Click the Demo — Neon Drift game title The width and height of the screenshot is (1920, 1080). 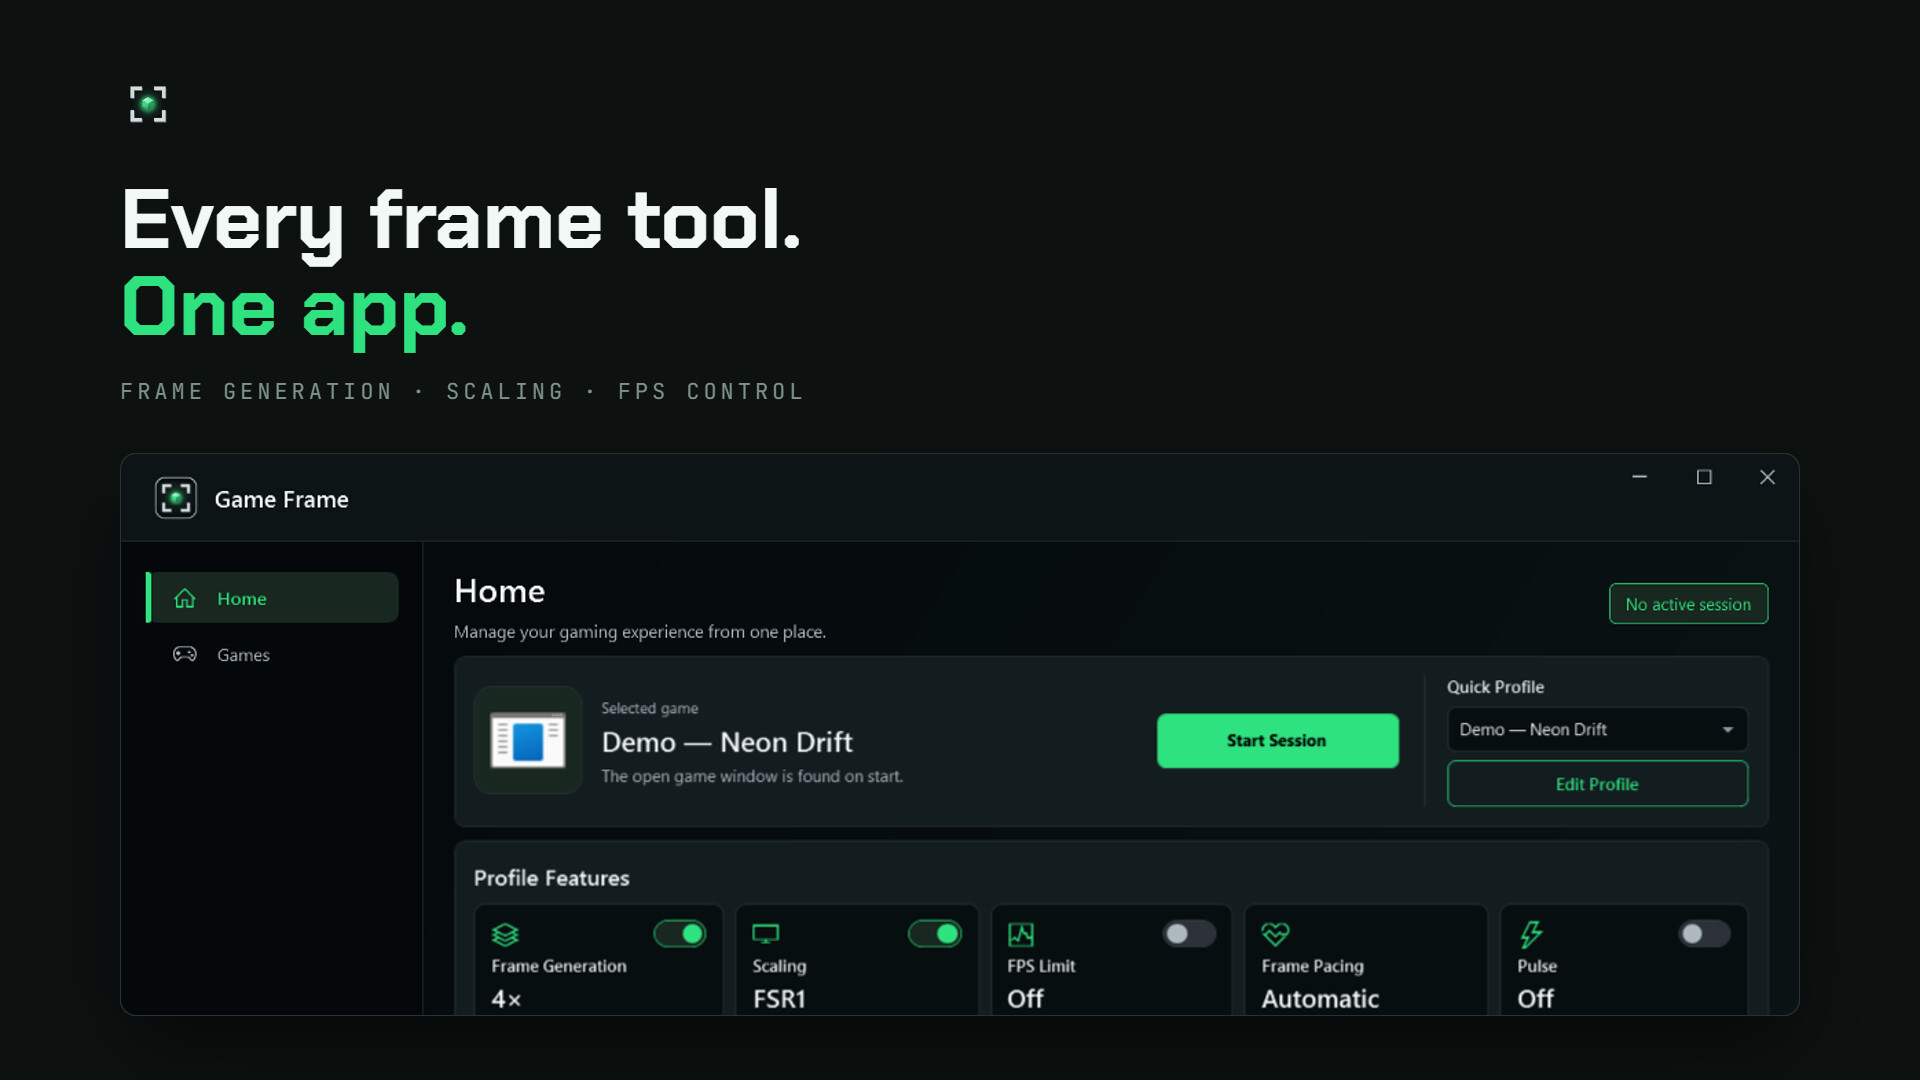(x=727, y=742)
